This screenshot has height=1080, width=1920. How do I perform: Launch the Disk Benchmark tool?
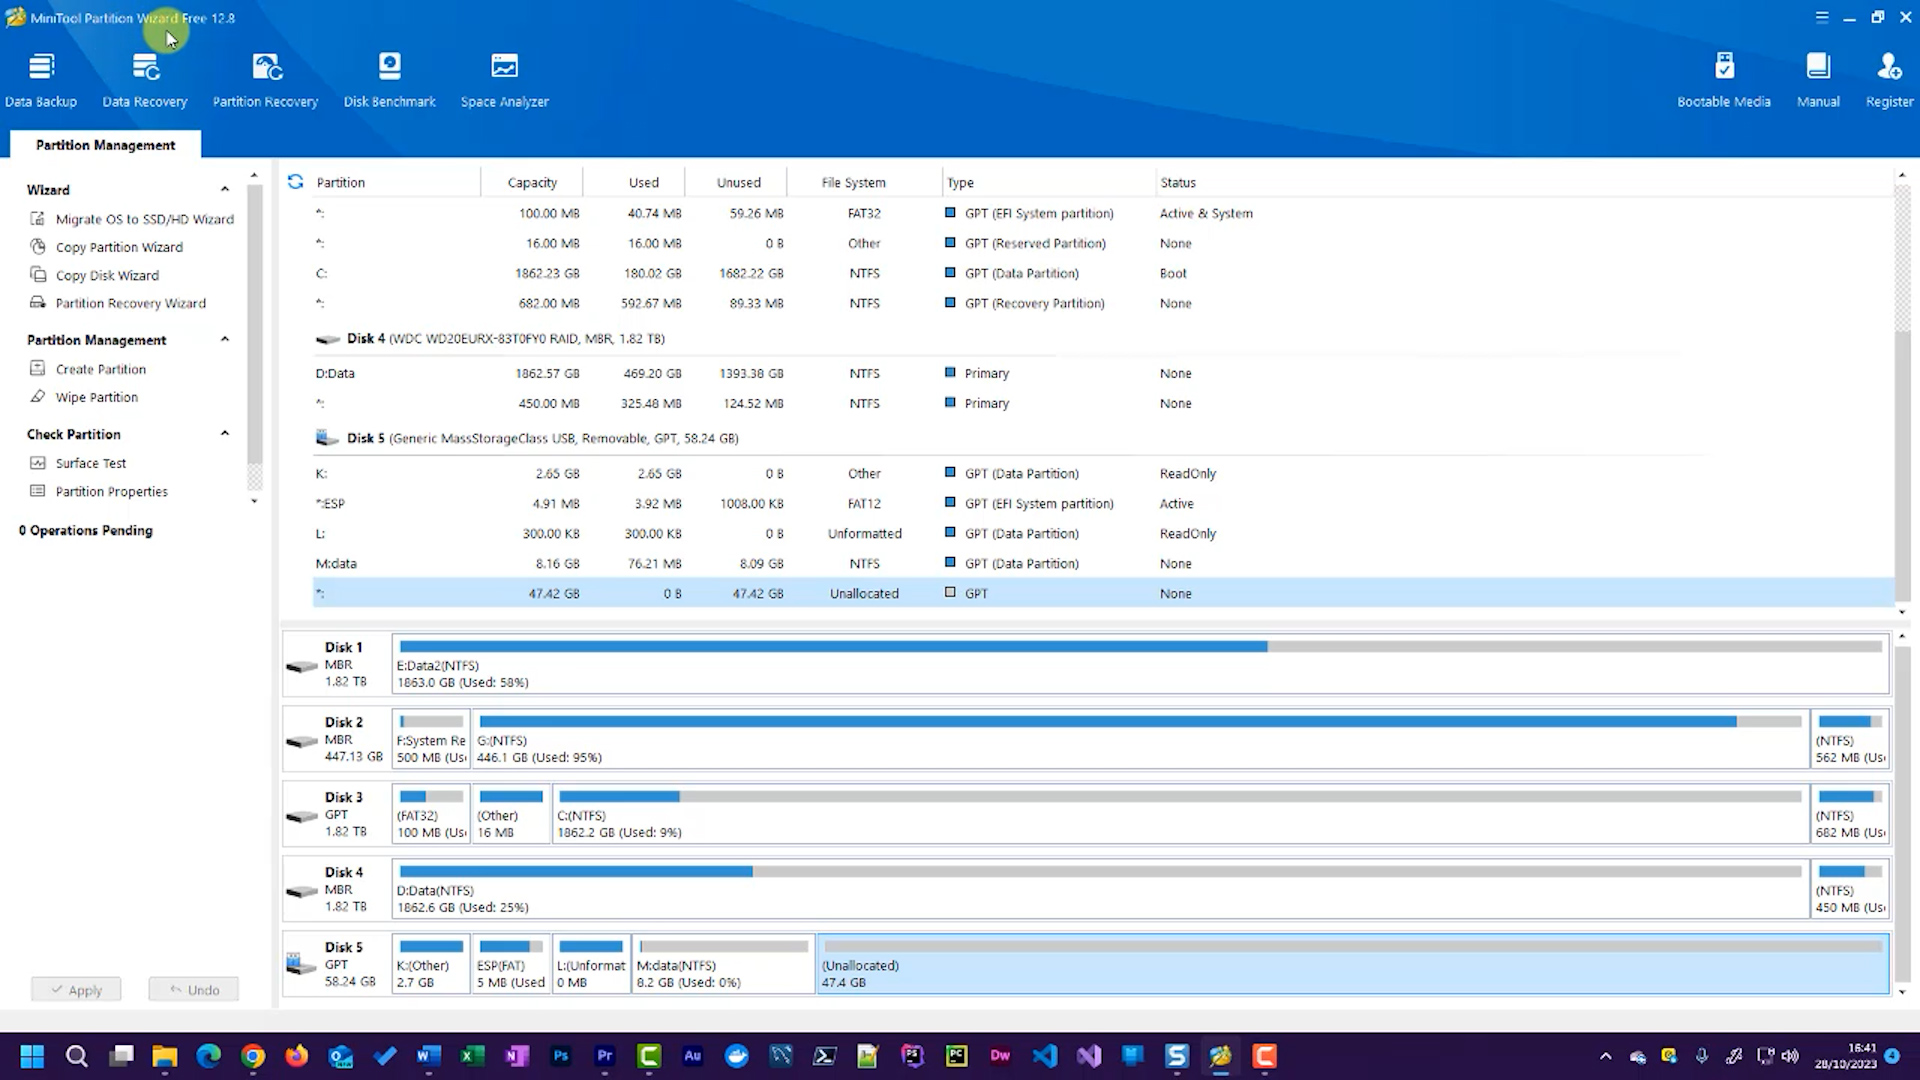(x=389, y=78)
